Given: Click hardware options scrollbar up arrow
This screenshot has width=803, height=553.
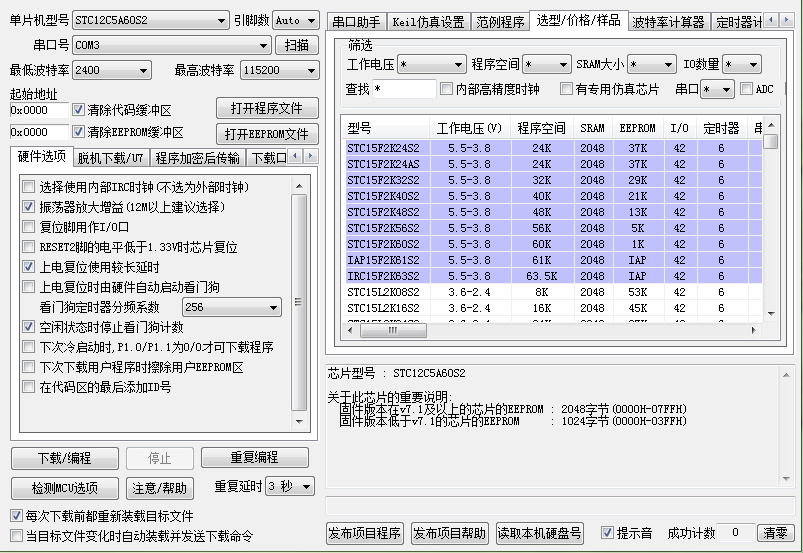Looking at the screenshot, I should click(299, 186).
